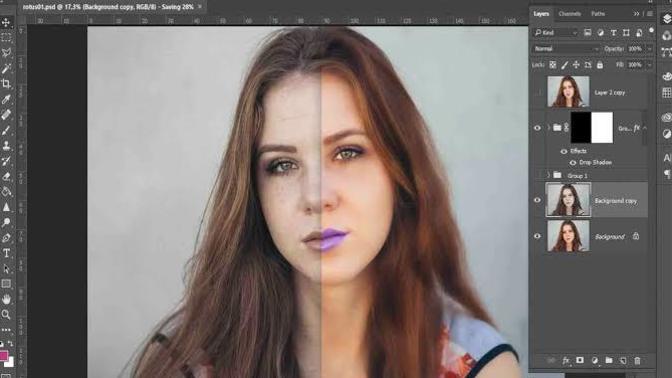The height and width of the screenshot is (378, 672).
Task: Switch to the Paths tab
Action: 598,14
